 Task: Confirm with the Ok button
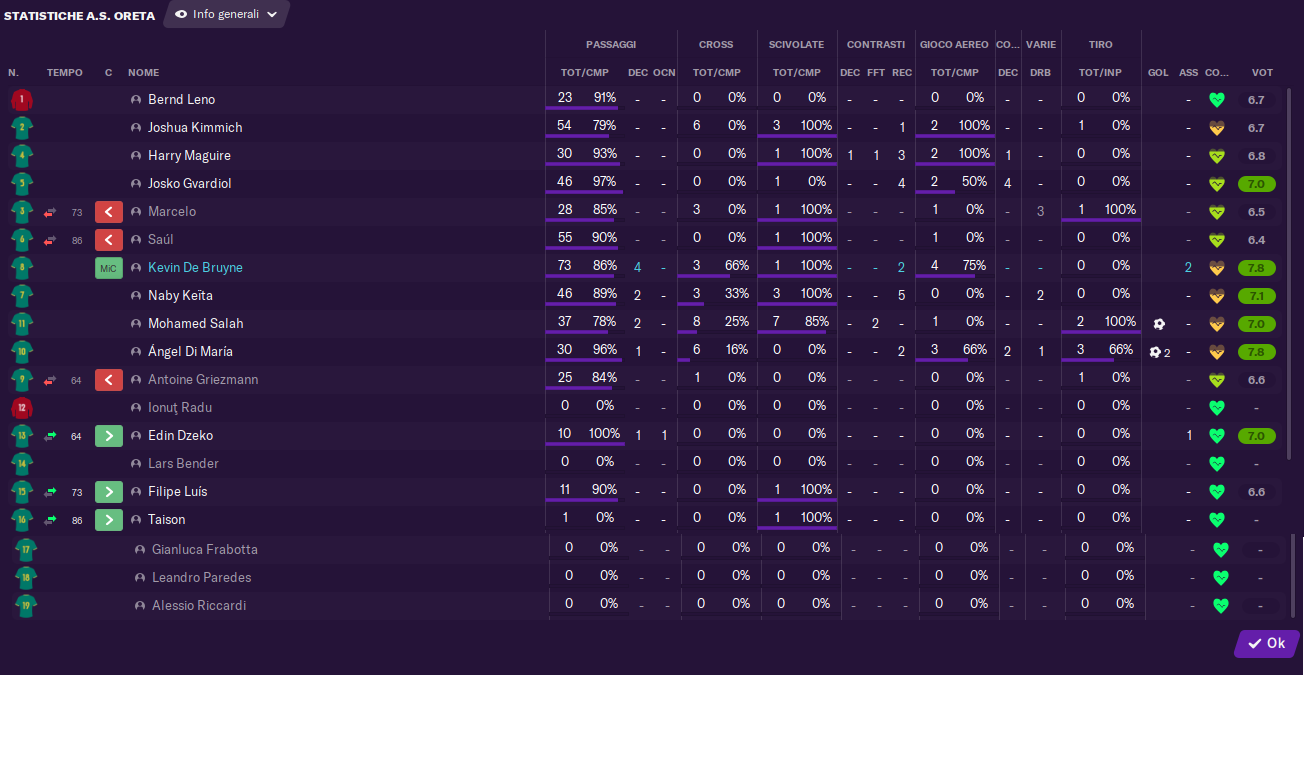point(1267,643)
